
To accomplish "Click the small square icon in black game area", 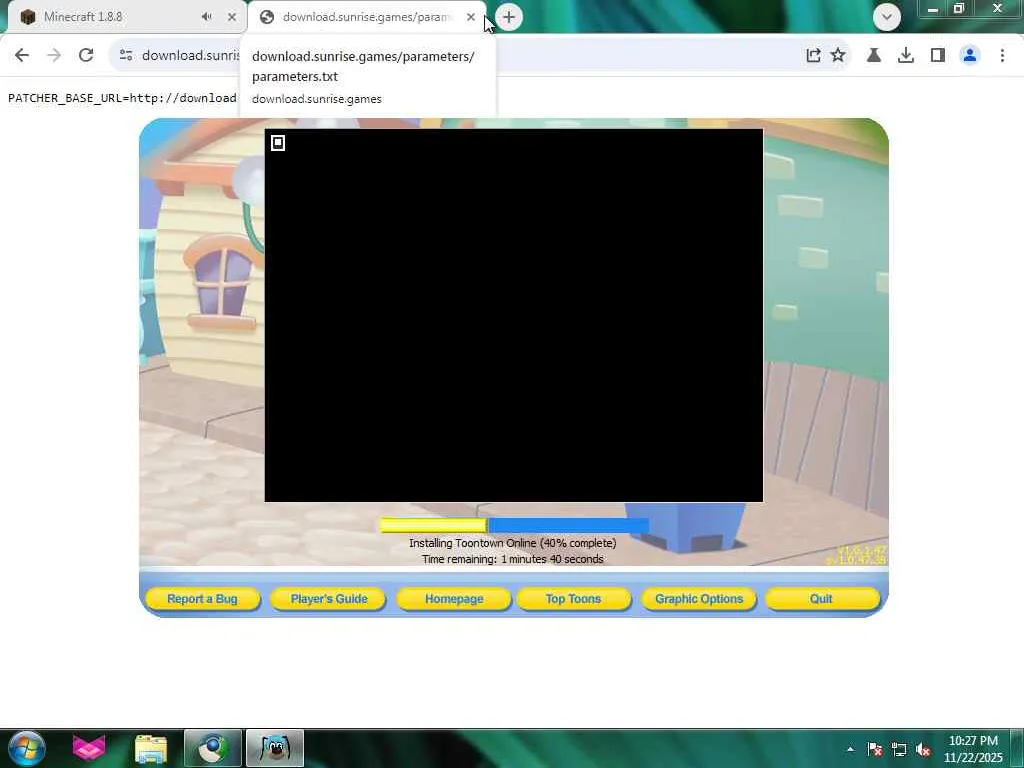I will [x=278, y=143].
